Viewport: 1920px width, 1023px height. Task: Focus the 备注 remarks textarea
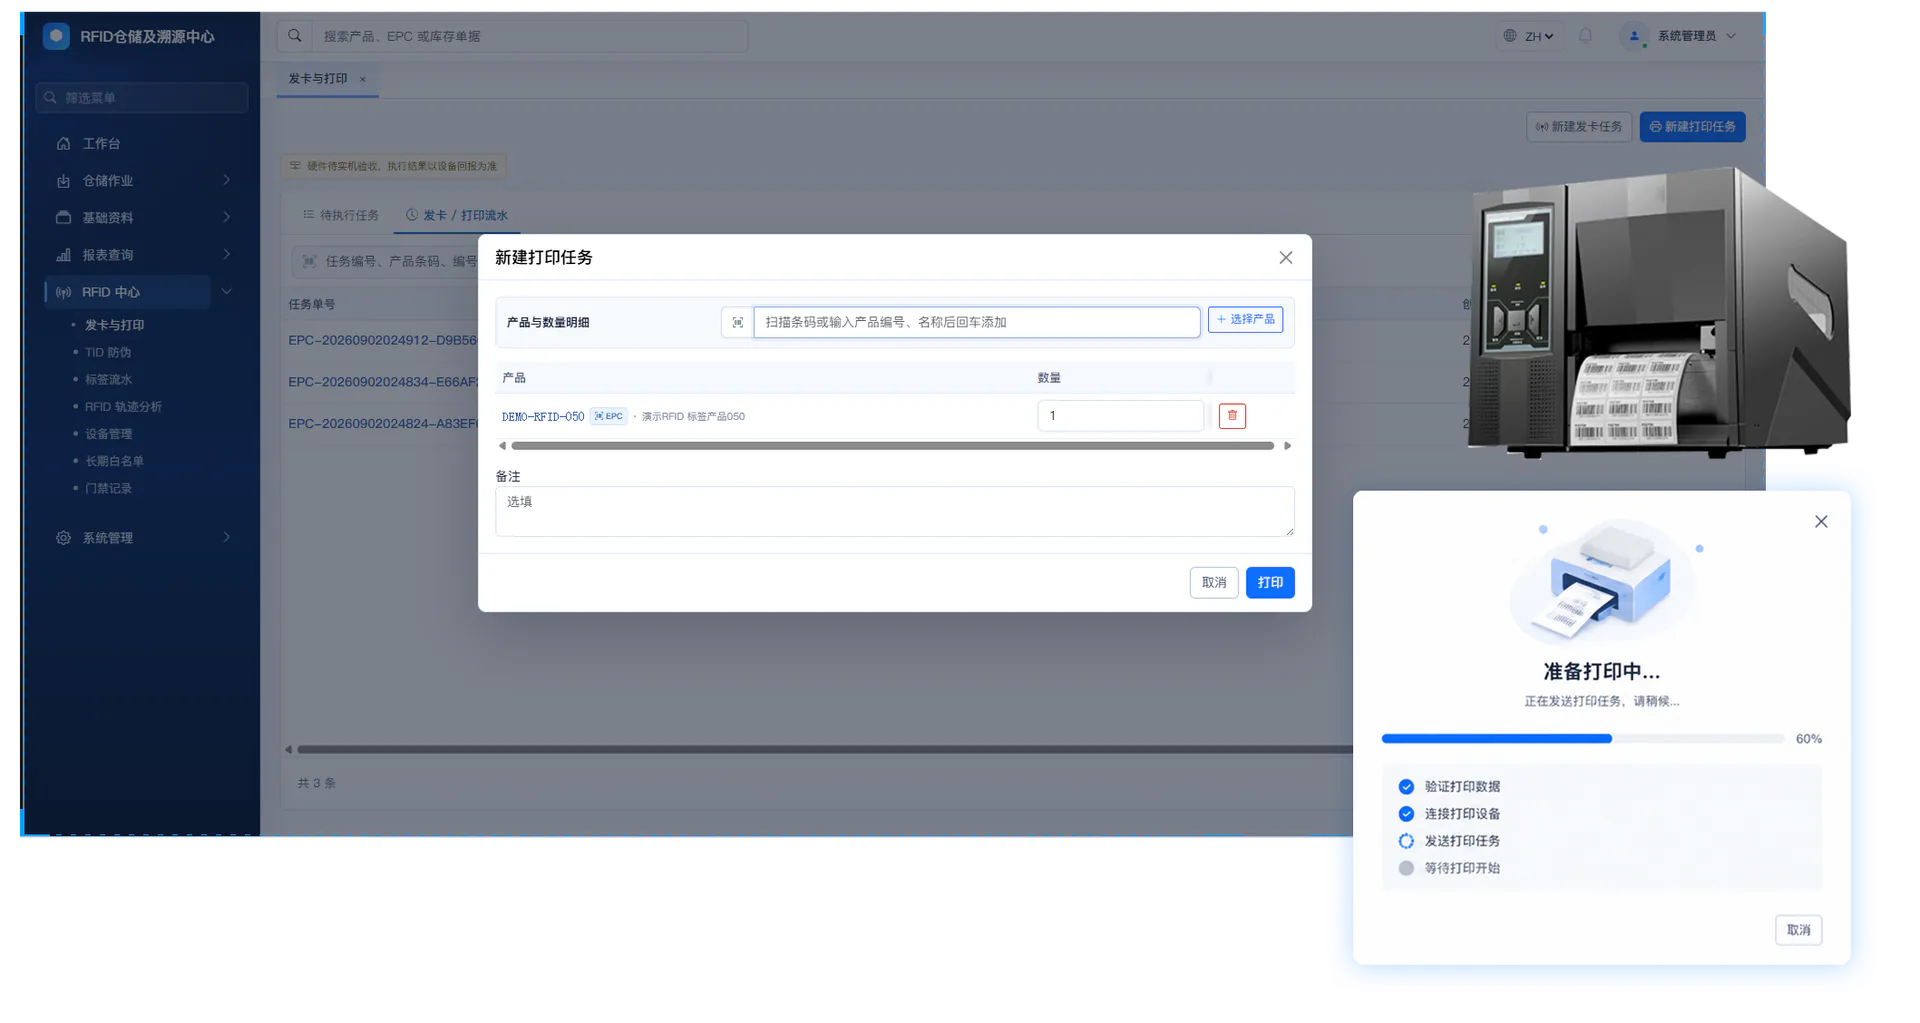[x=894, y=511]
